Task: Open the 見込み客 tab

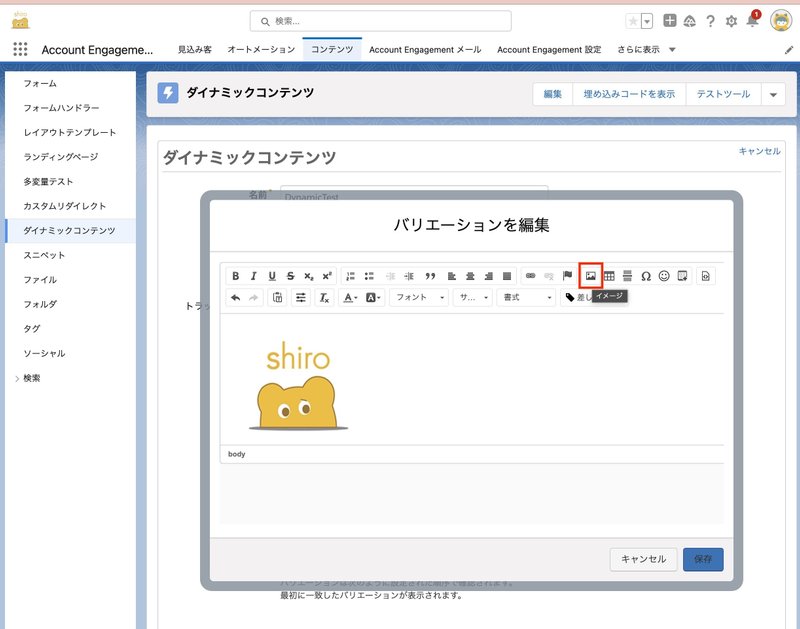Action: point(194,49)
